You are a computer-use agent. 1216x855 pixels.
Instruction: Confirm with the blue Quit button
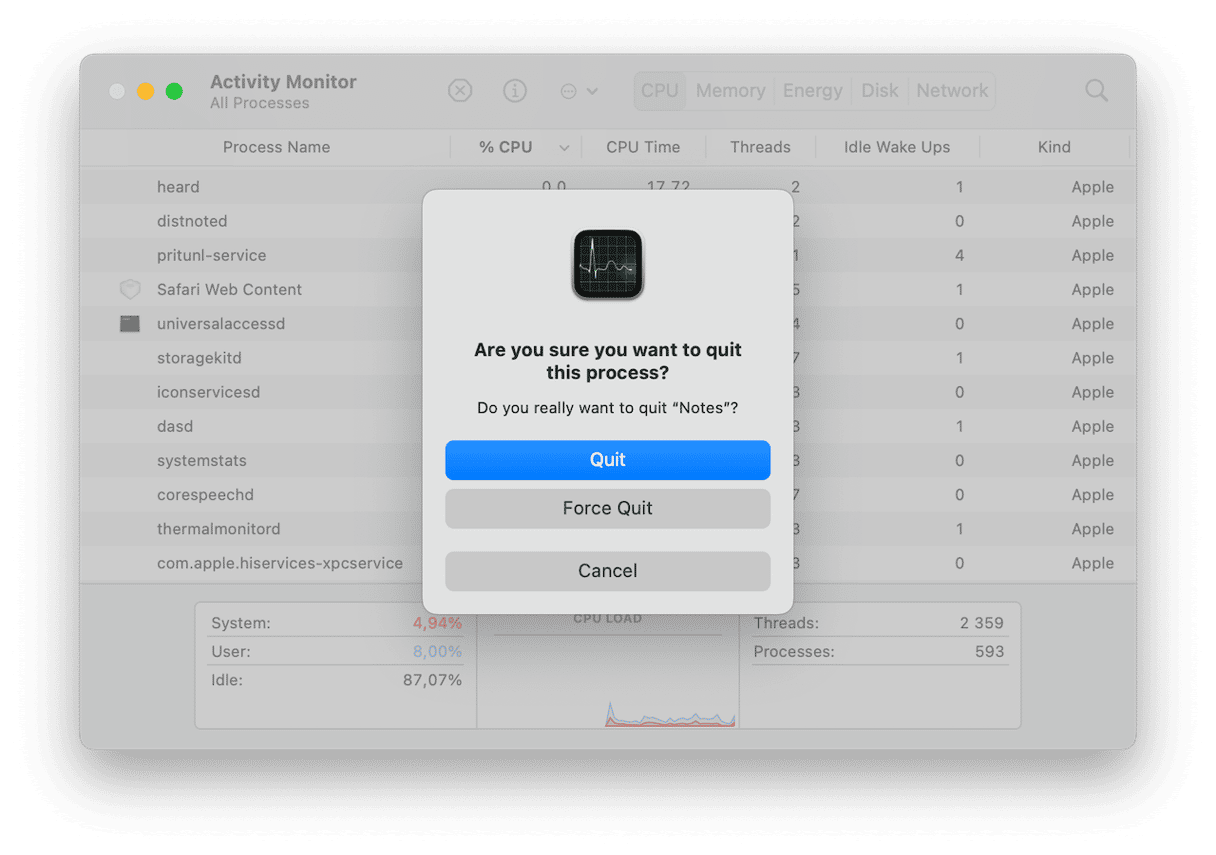coord(608,460)
